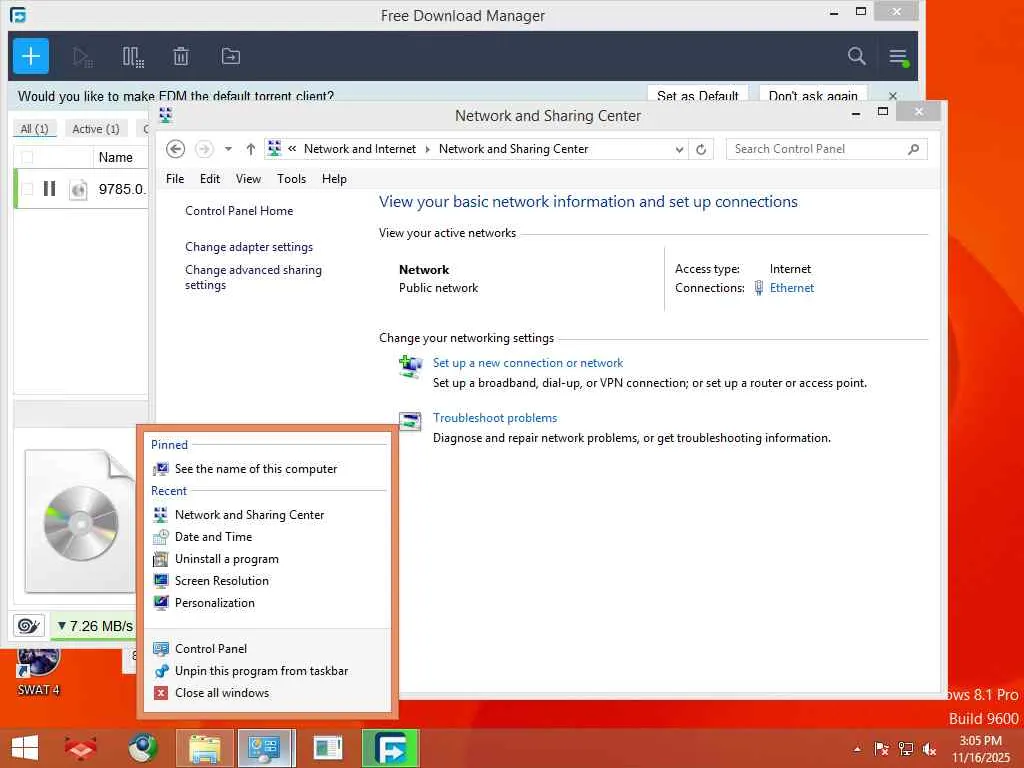The height and width of the screenshot is (768, 1024).
Task: Select Close all windows in jump list
Action: point(267,693)
